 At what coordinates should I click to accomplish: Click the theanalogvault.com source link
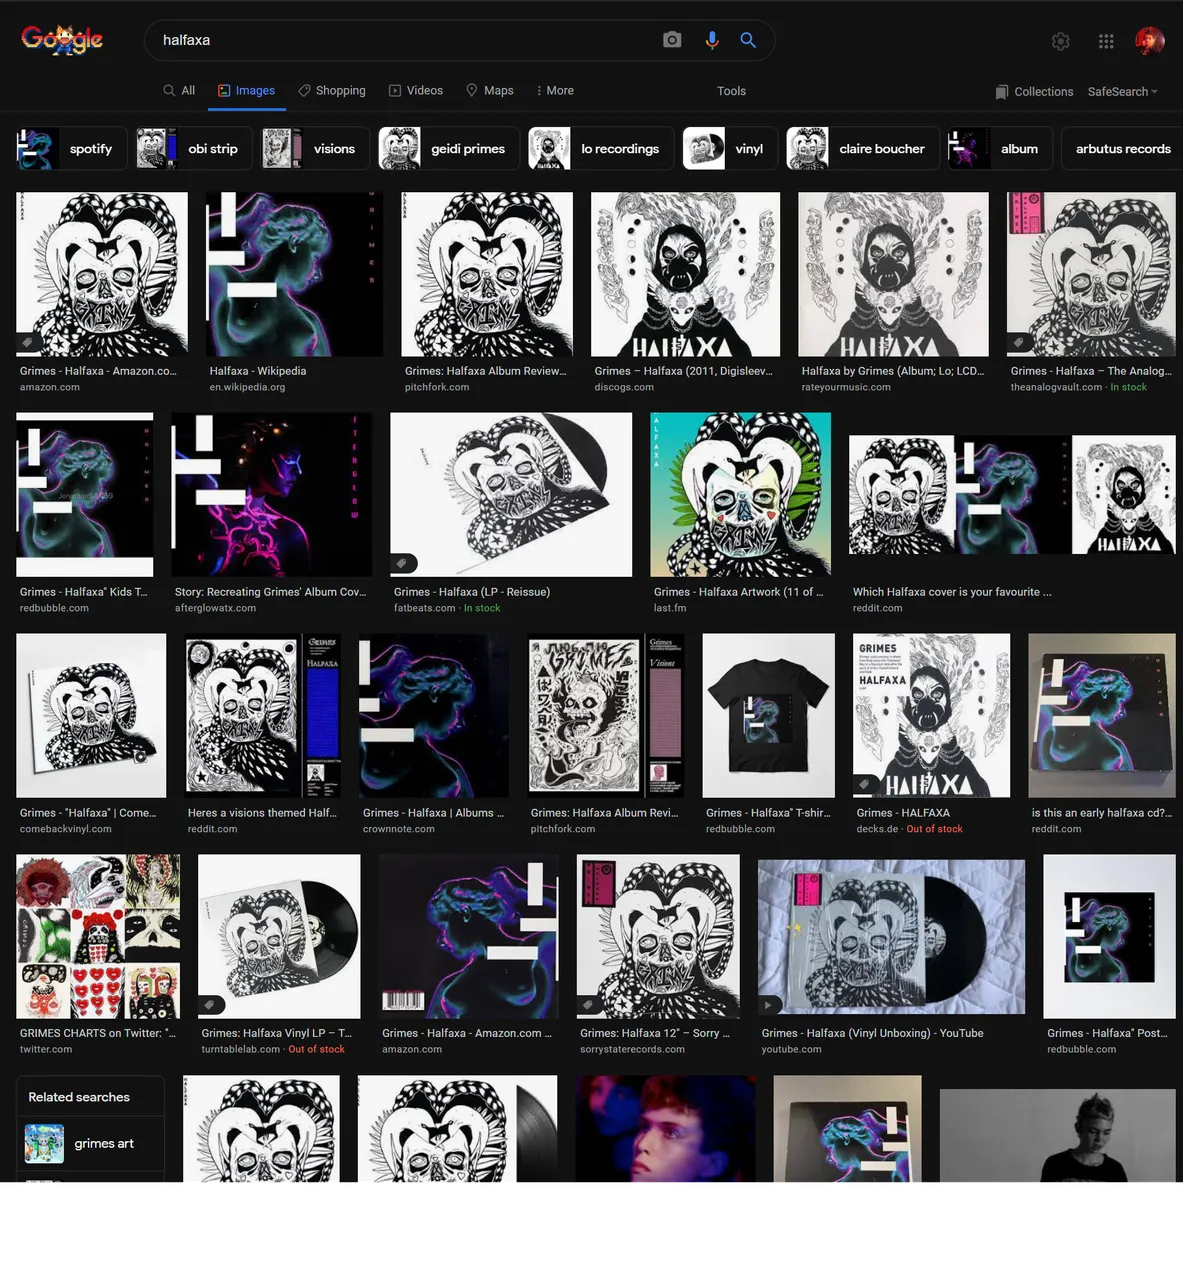point(1057,387)
